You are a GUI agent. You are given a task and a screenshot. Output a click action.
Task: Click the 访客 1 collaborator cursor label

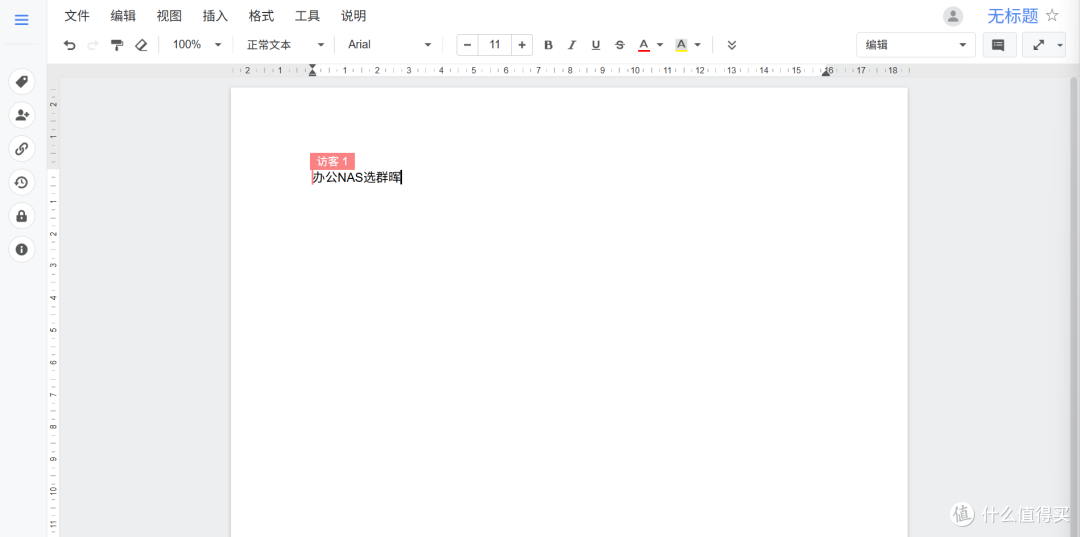(x=332, y=161)
